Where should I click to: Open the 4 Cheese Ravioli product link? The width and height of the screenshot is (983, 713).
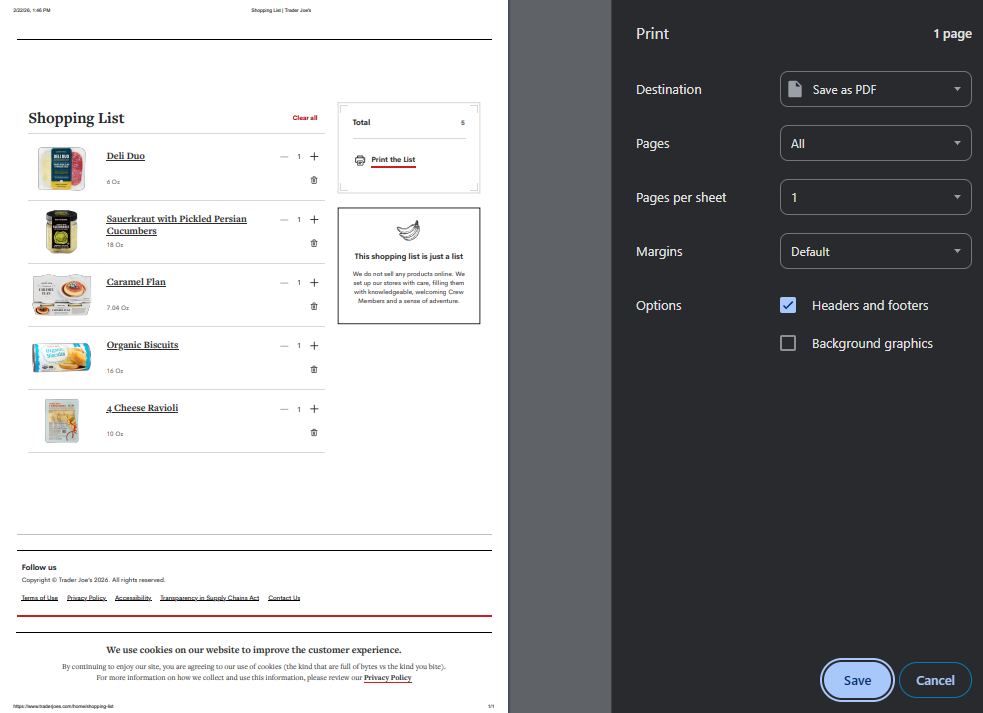(x=142, y=408)
